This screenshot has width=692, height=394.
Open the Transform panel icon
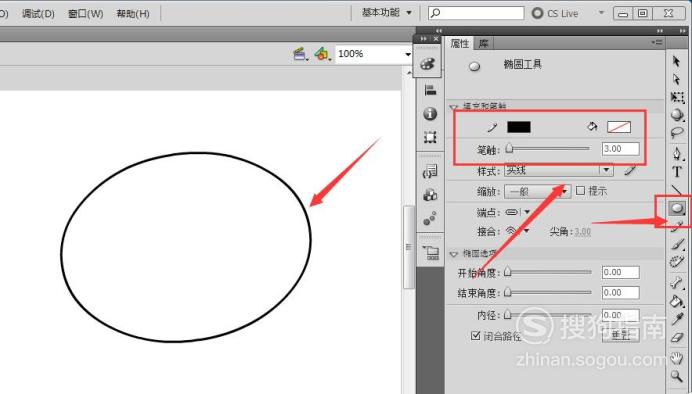[x=430, y=137]
